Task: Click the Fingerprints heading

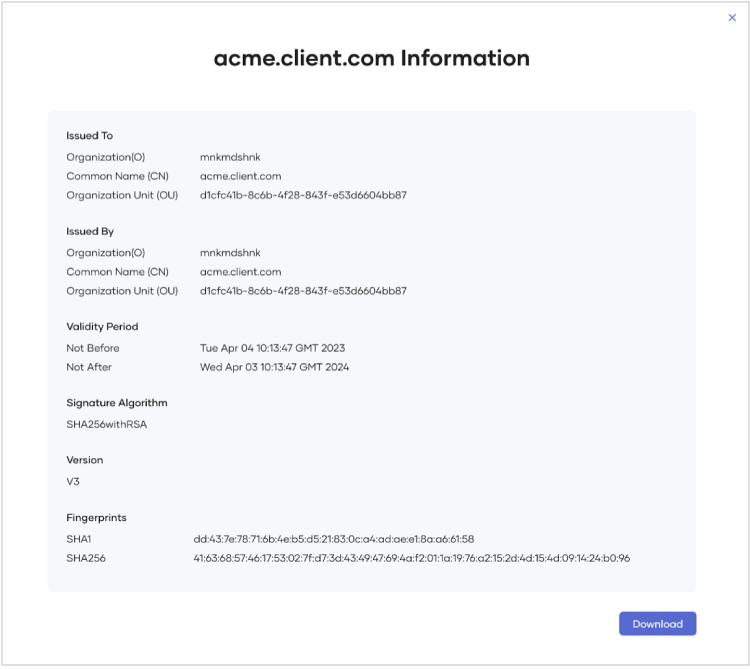Action: pos(96,518)
